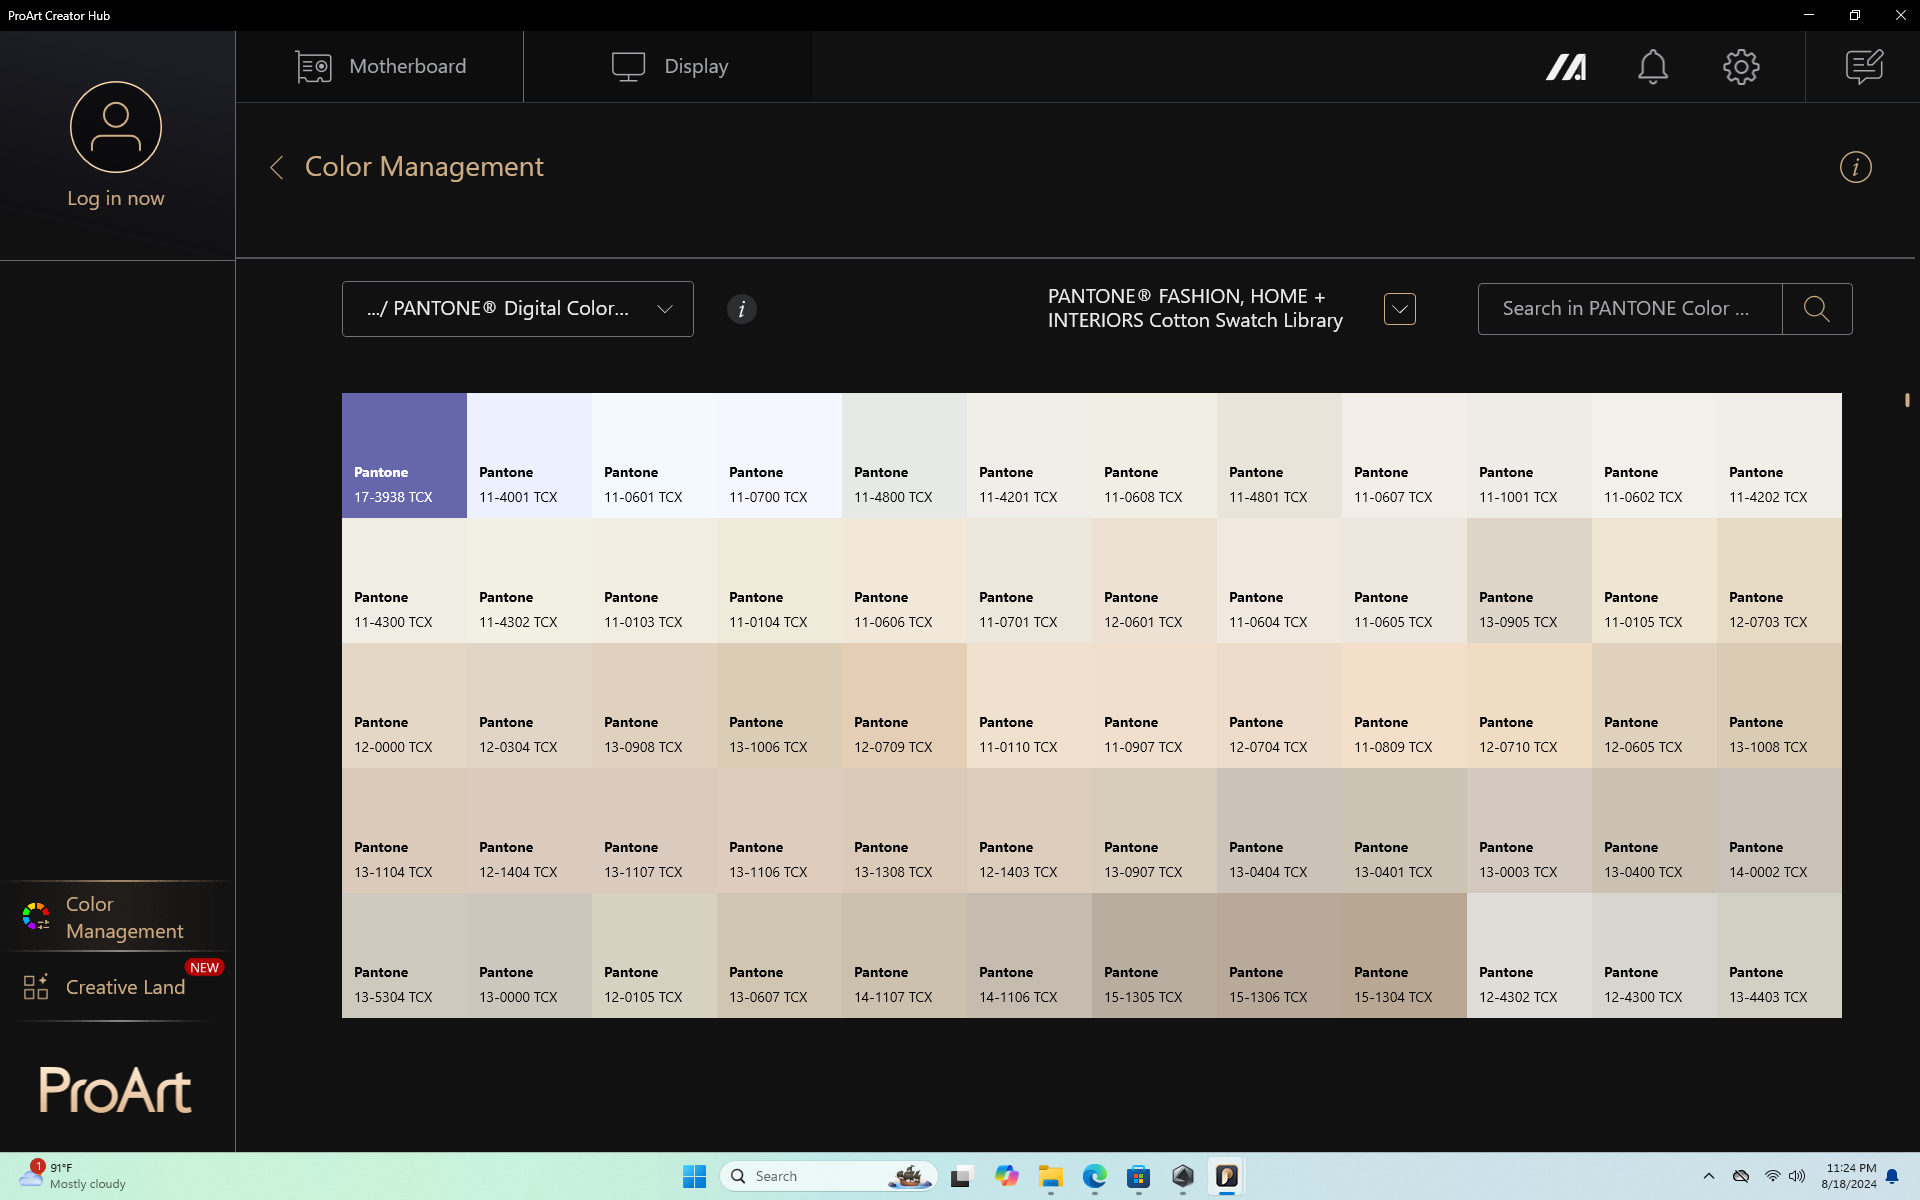
Task: Click the back arrow to exit Color Management
Action: [278, 167]
